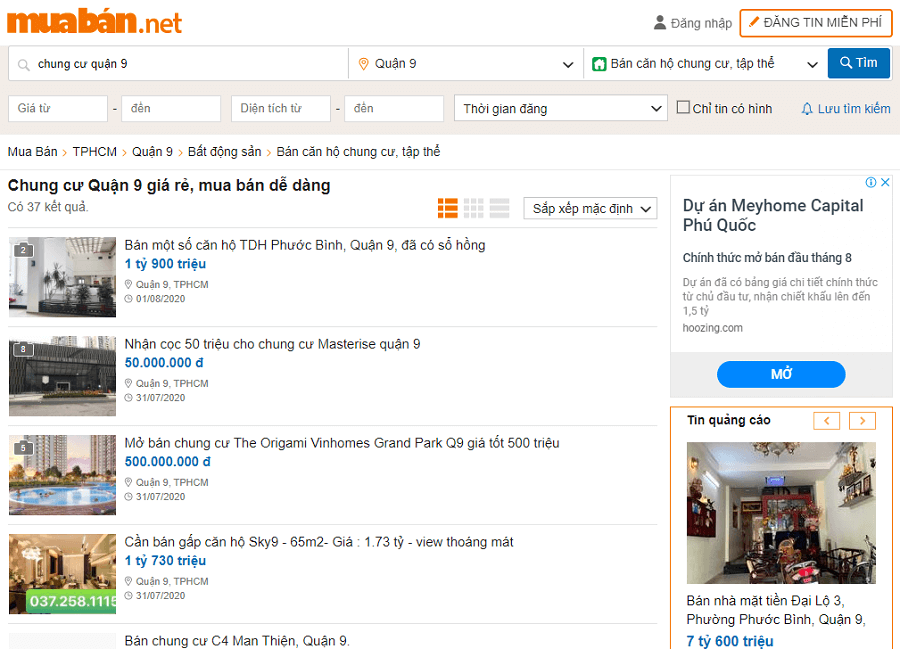Tick the Chỉ tin có hình checkbox
Screen dimensions: 900x649
(x=683, y=107)
